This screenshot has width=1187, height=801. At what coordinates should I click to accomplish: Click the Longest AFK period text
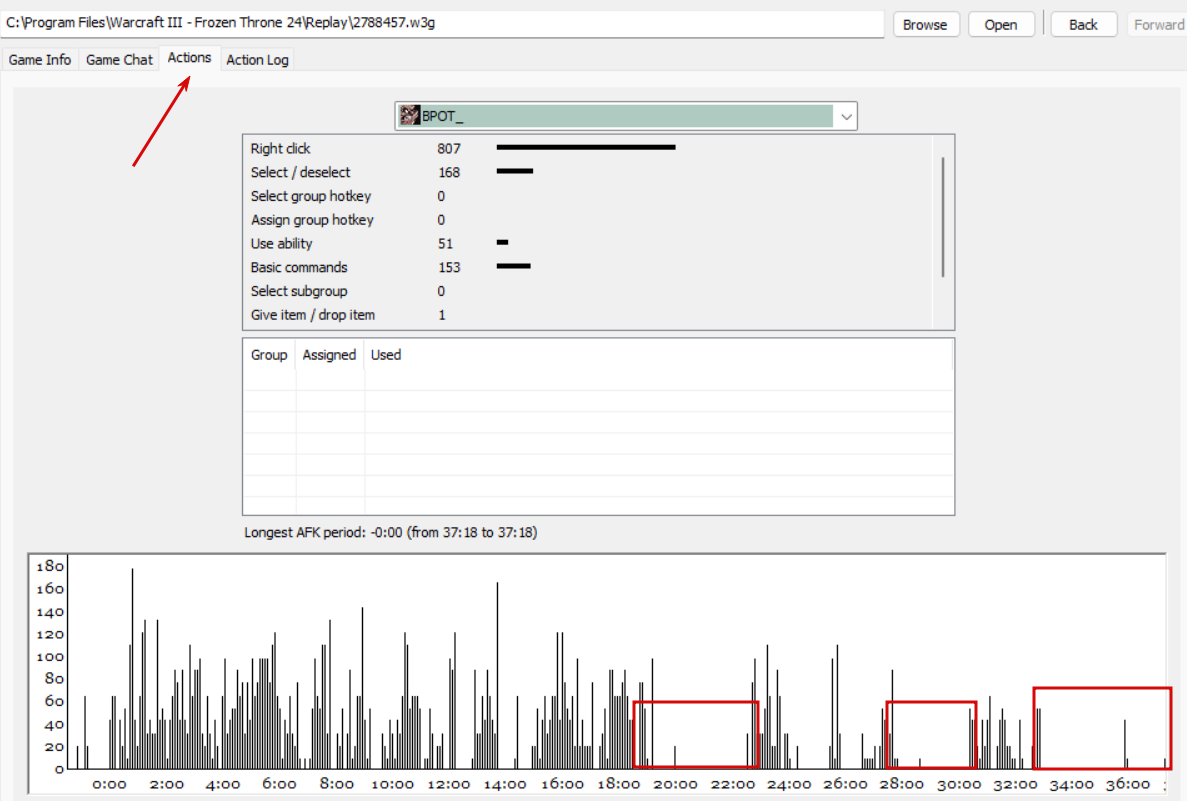[391, 532]
